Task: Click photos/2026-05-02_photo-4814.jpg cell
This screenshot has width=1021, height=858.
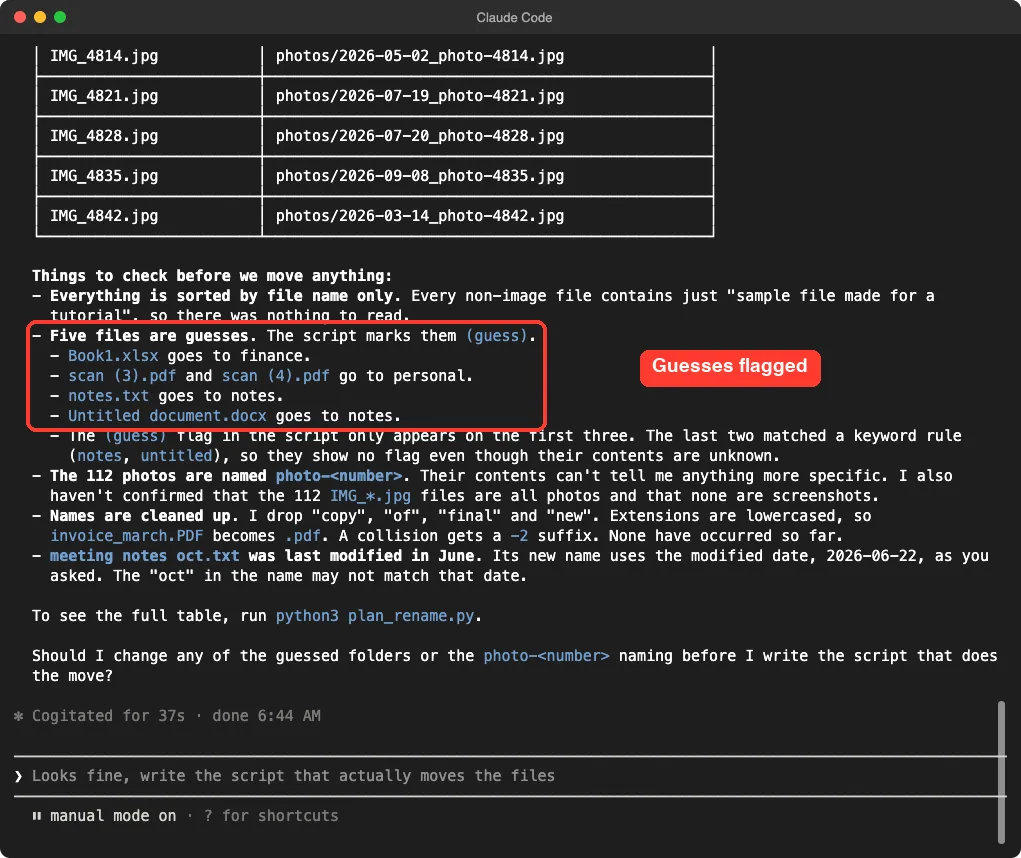Action: (488, 56)
